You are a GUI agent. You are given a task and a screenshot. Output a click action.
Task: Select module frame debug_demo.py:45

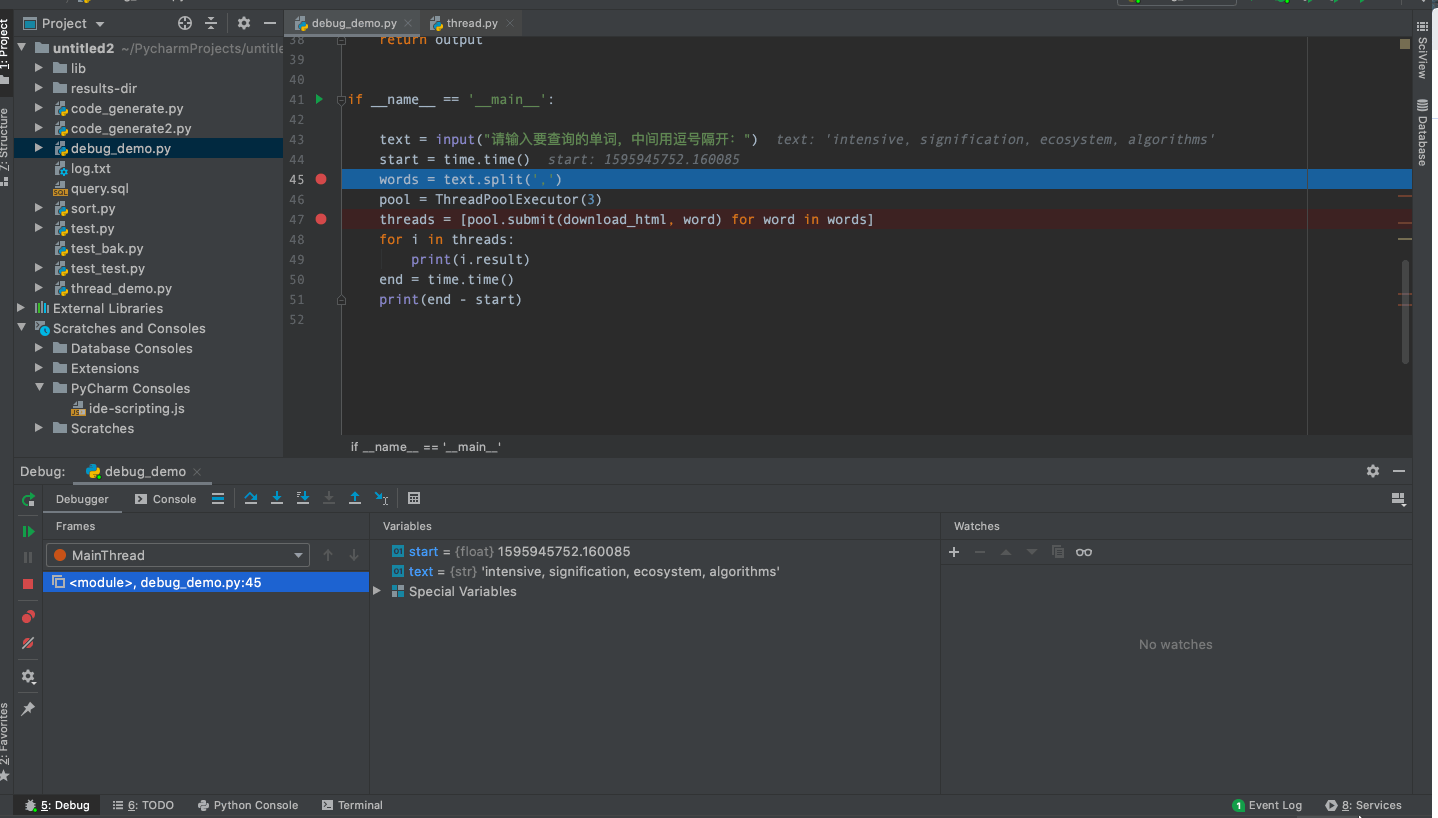click(x=206, y=582)
